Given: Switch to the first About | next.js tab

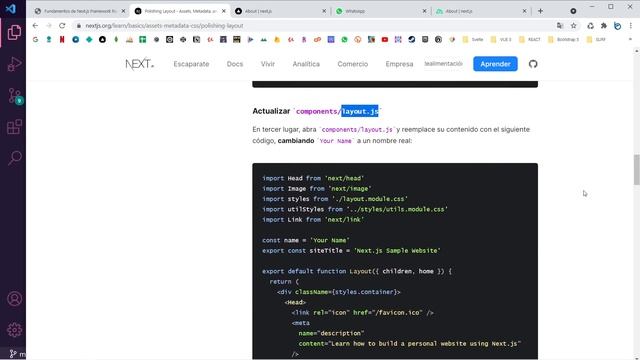Looking at the screenshot, I should click(x=280, y=11).
